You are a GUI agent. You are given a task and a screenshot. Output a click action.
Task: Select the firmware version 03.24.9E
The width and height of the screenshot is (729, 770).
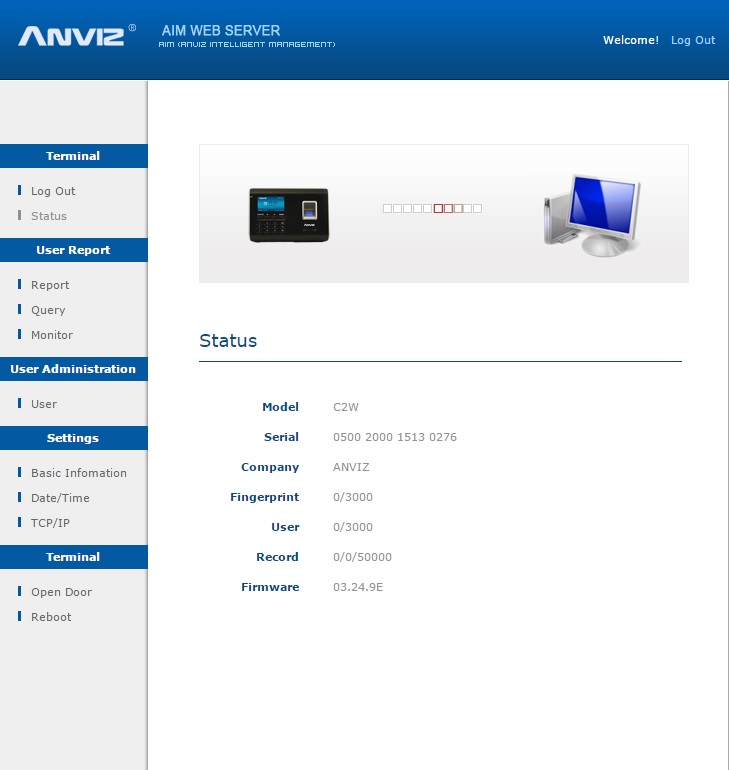click(358, 587)
